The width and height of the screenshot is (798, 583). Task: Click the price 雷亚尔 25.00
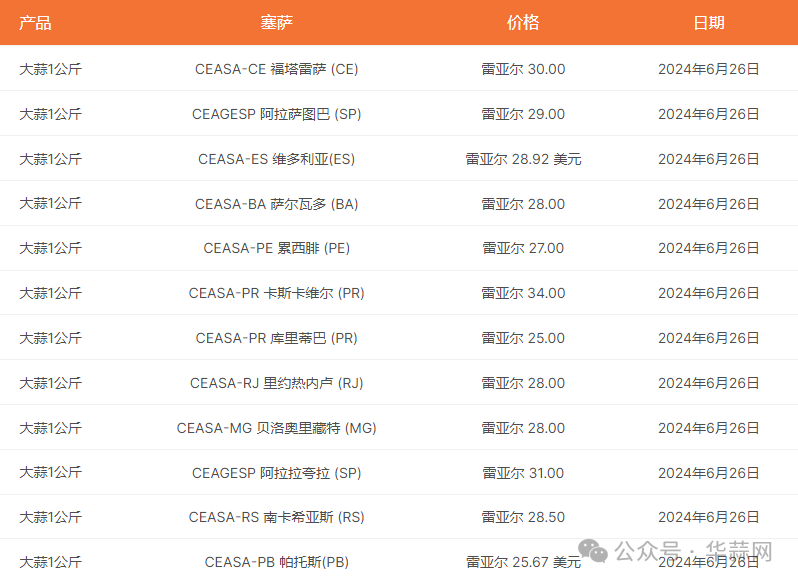(x=523, y=338)
